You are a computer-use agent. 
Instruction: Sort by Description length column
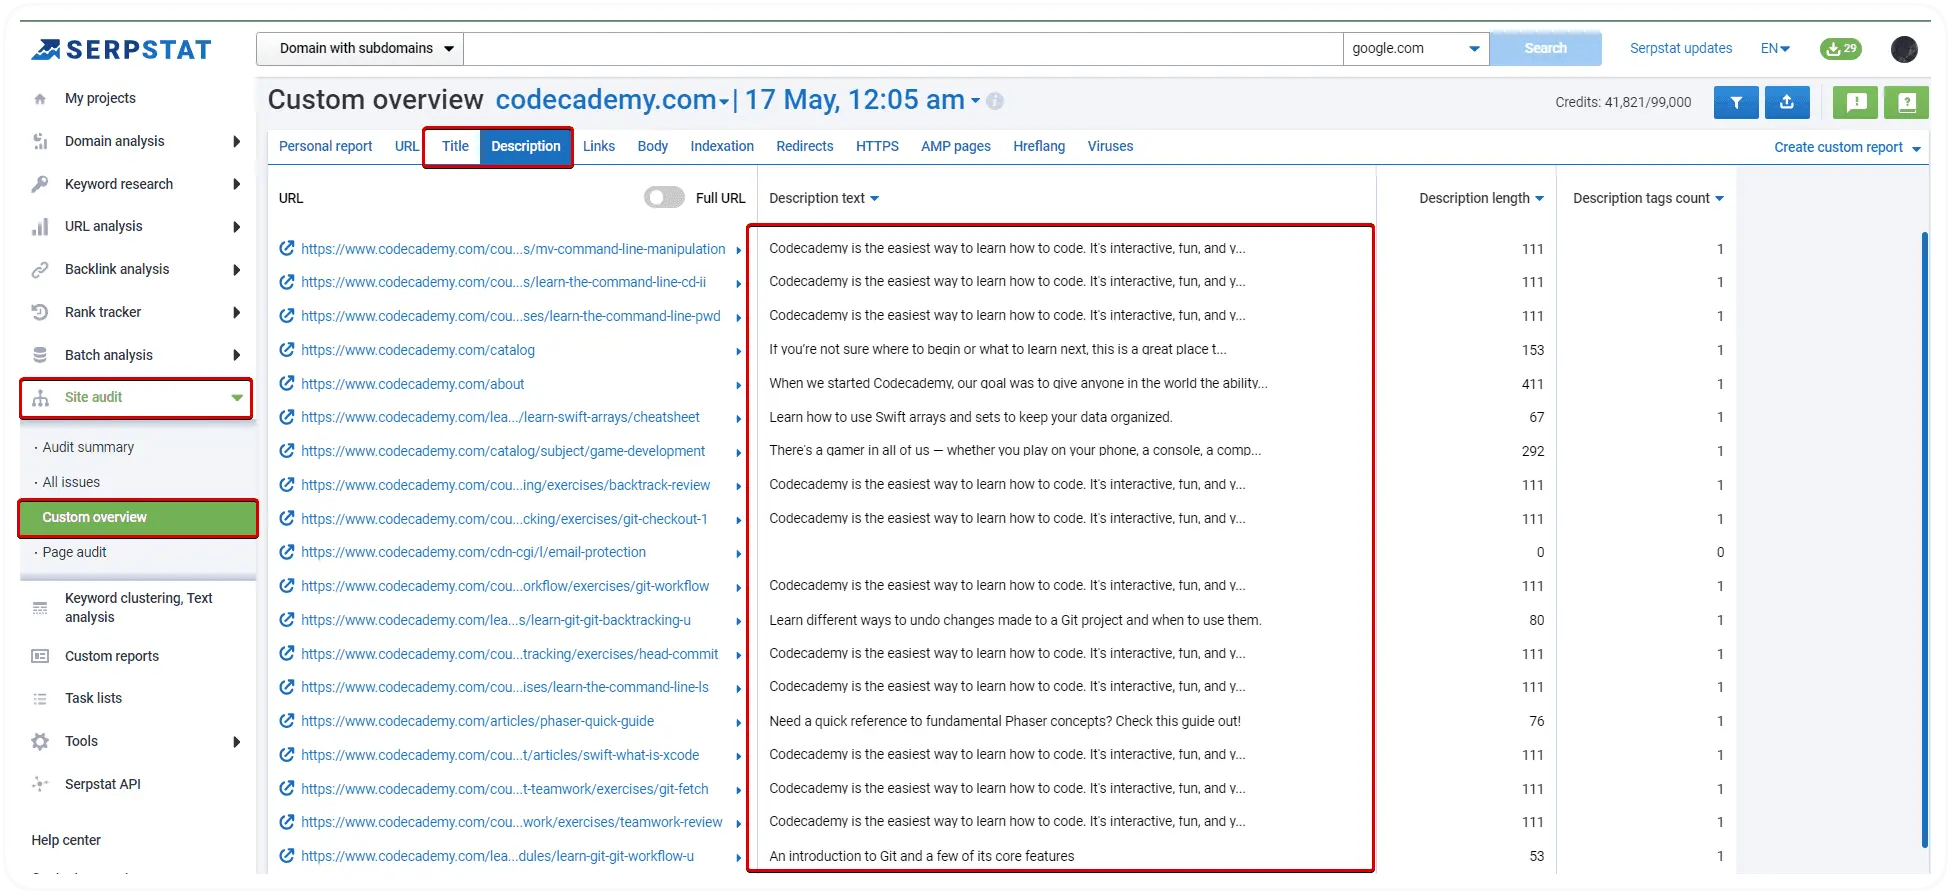1481,198
